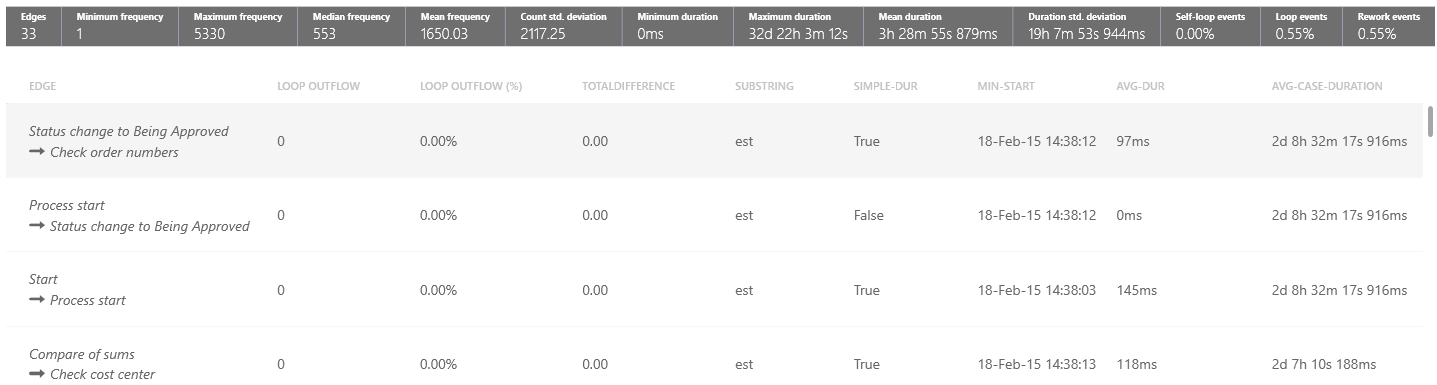The height and width of the screenshot is (385, 1437).
Task: Select the Process start edge row
Action: tap(714, 215)
